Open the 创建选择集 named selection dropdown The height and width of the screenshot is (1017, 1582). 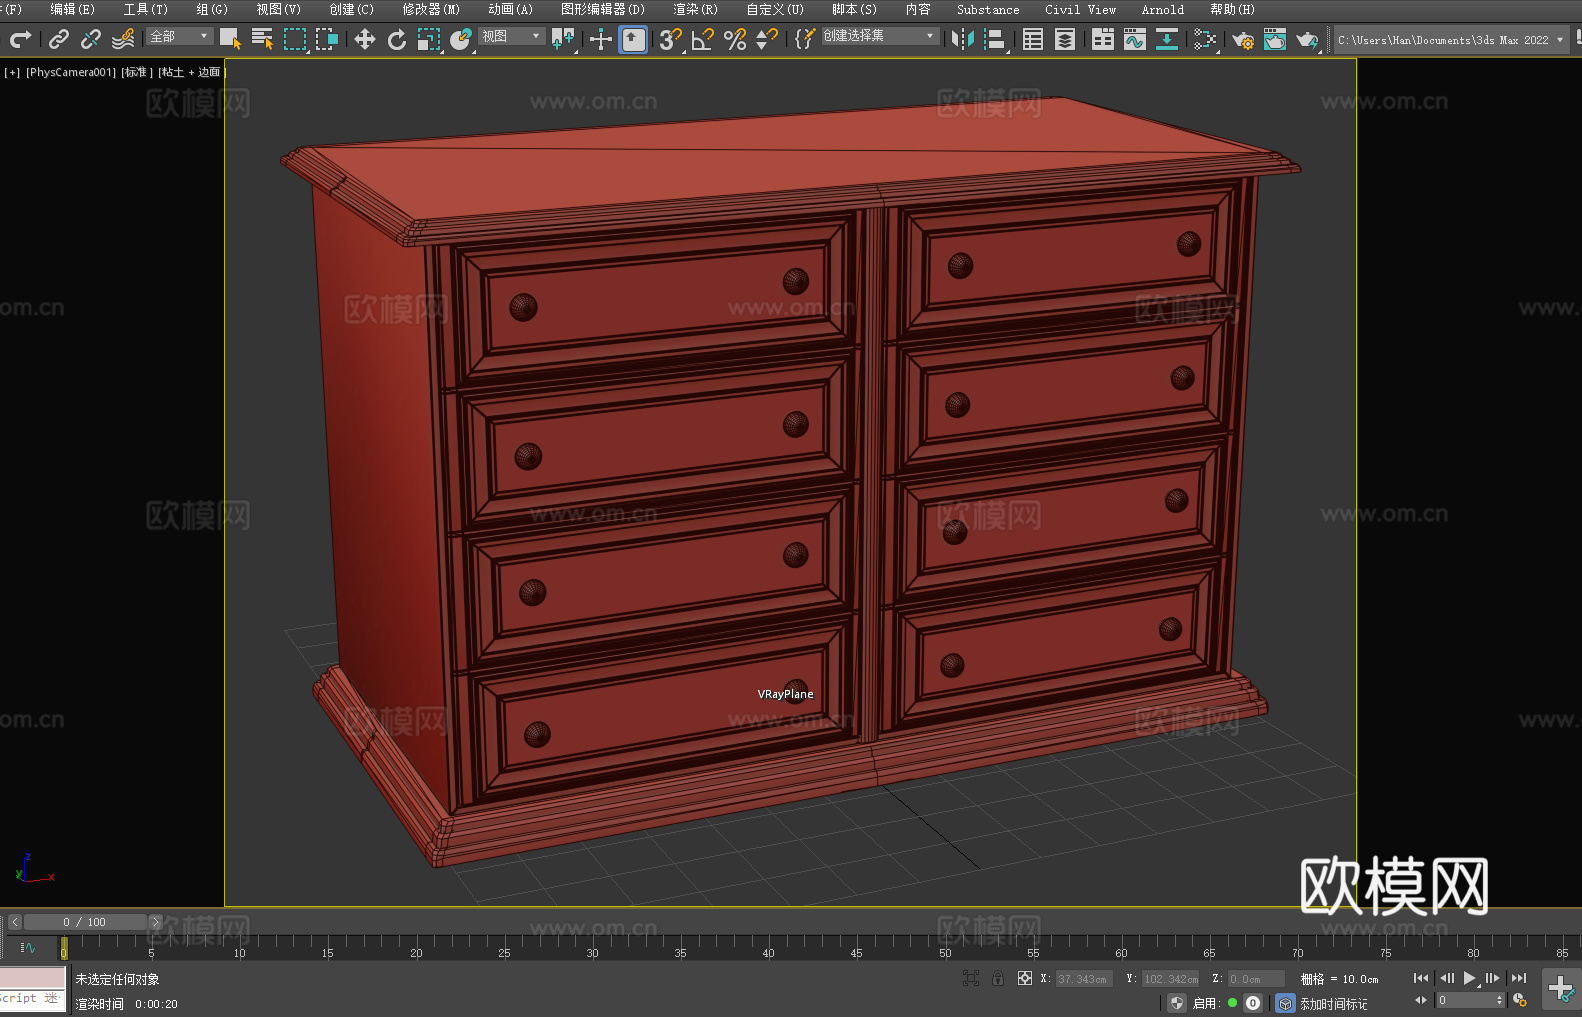pyautogui.click(x=880, y=36)
